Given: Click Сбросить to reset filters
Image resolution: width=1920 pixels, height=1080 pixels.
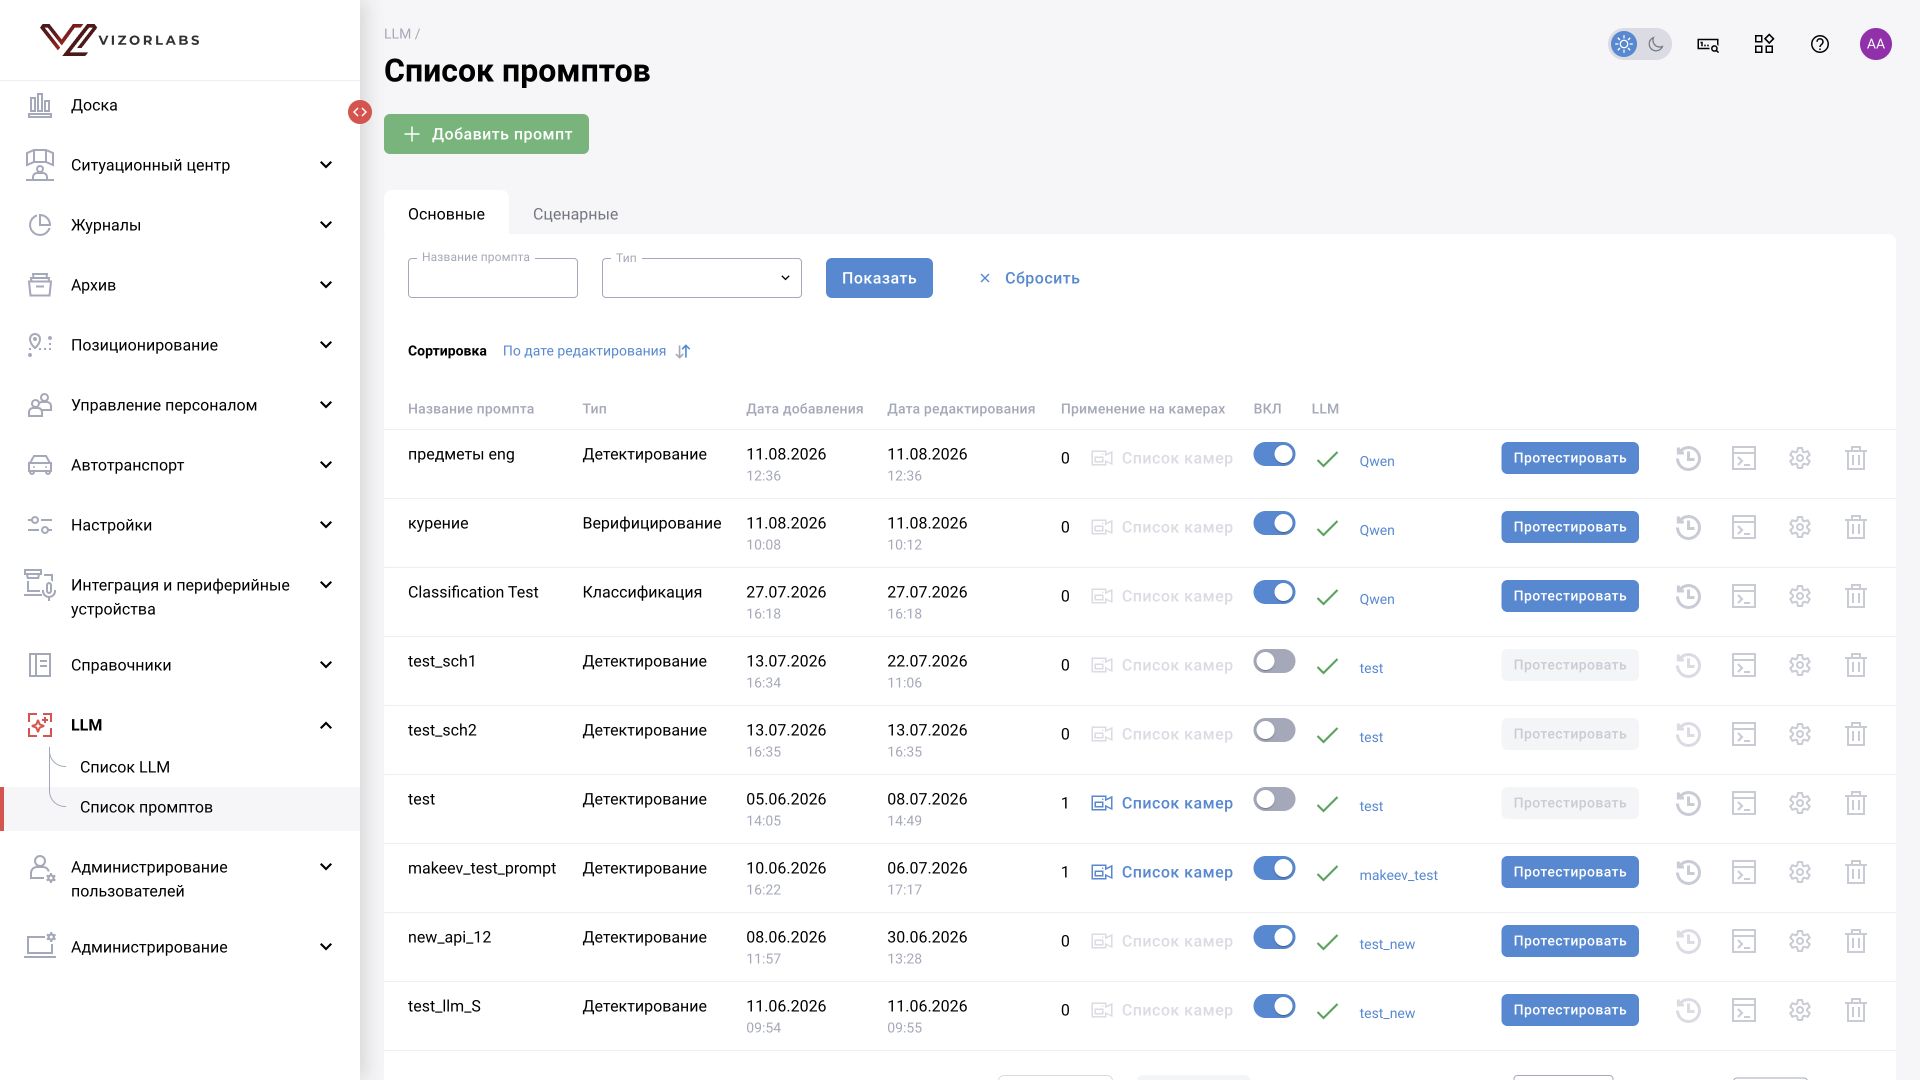Looking at the screenshot, I should pyautogui.click(x=1029, y=278).
